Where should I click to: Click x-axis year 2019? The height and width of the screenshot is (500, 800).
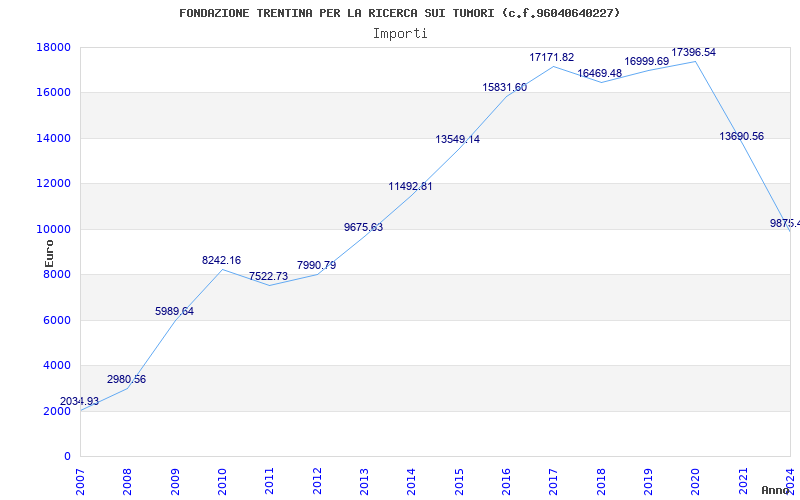(648, 481)
